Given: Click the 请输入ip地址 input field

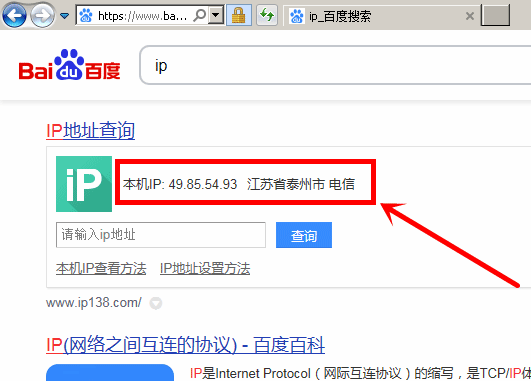Looking at the screenshot, I should tap(161, 235).
